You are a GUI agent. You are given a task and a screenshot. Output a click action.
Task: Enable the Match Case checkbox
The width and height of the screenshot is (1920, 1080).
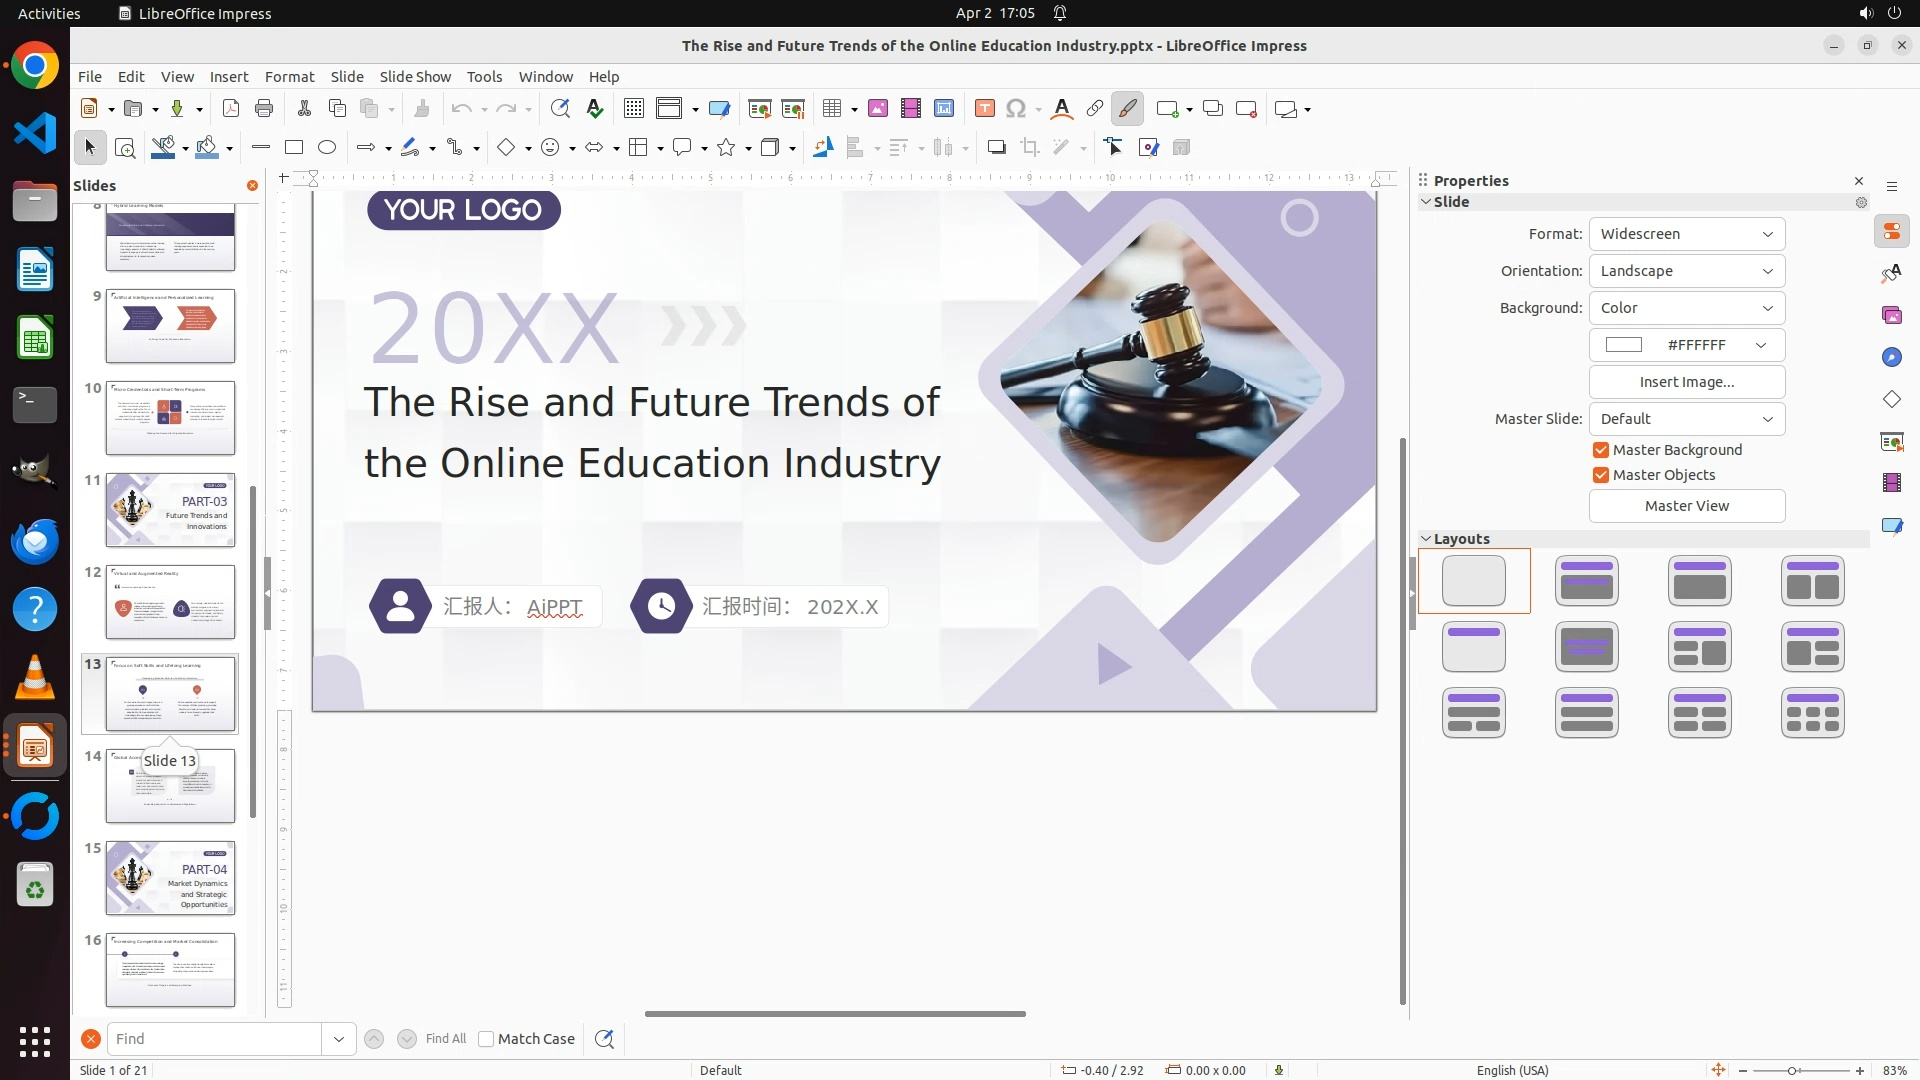486,1039
